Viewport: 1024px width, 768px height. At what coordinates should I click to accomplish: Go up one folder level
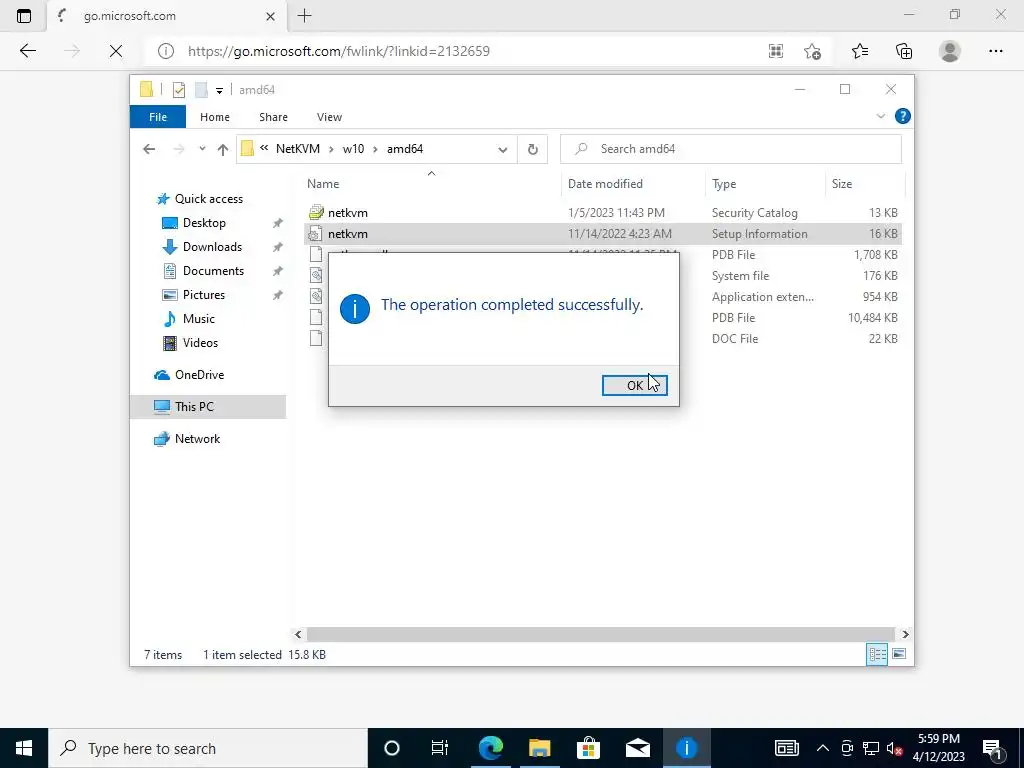(x=223, y=150)
